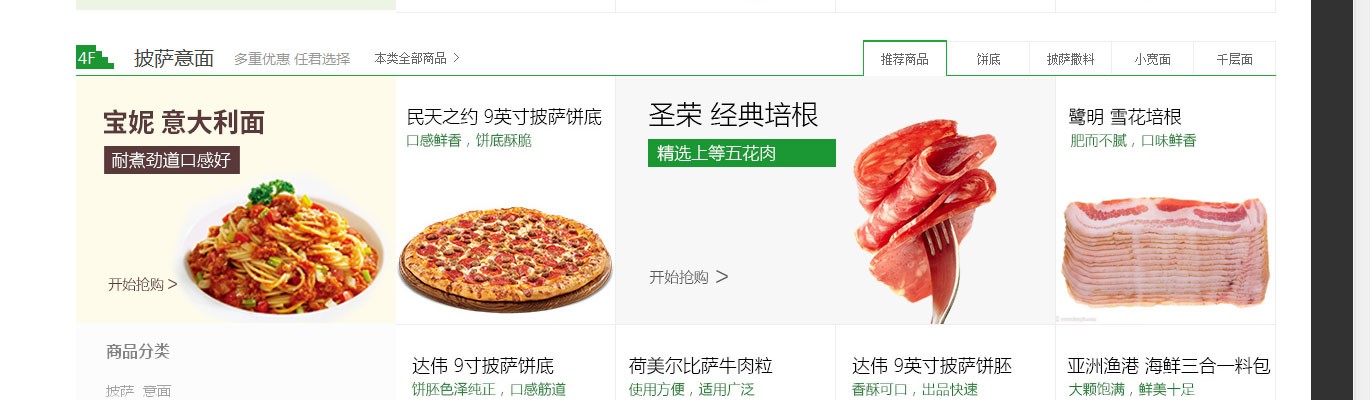The image size is (1370, 400).
Task: Open 本类全部商品 arrow link
Action: tap(417, 58)
